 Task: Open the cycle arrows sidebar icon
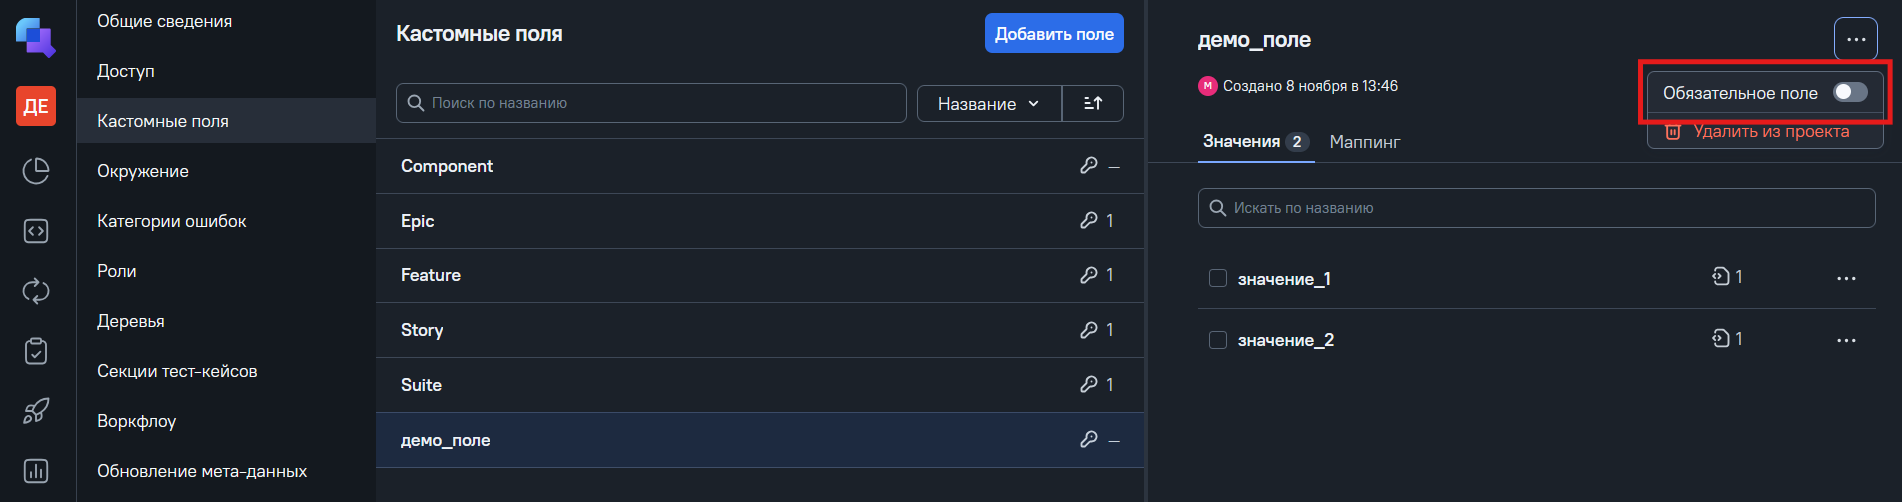[x=36, y=291]
